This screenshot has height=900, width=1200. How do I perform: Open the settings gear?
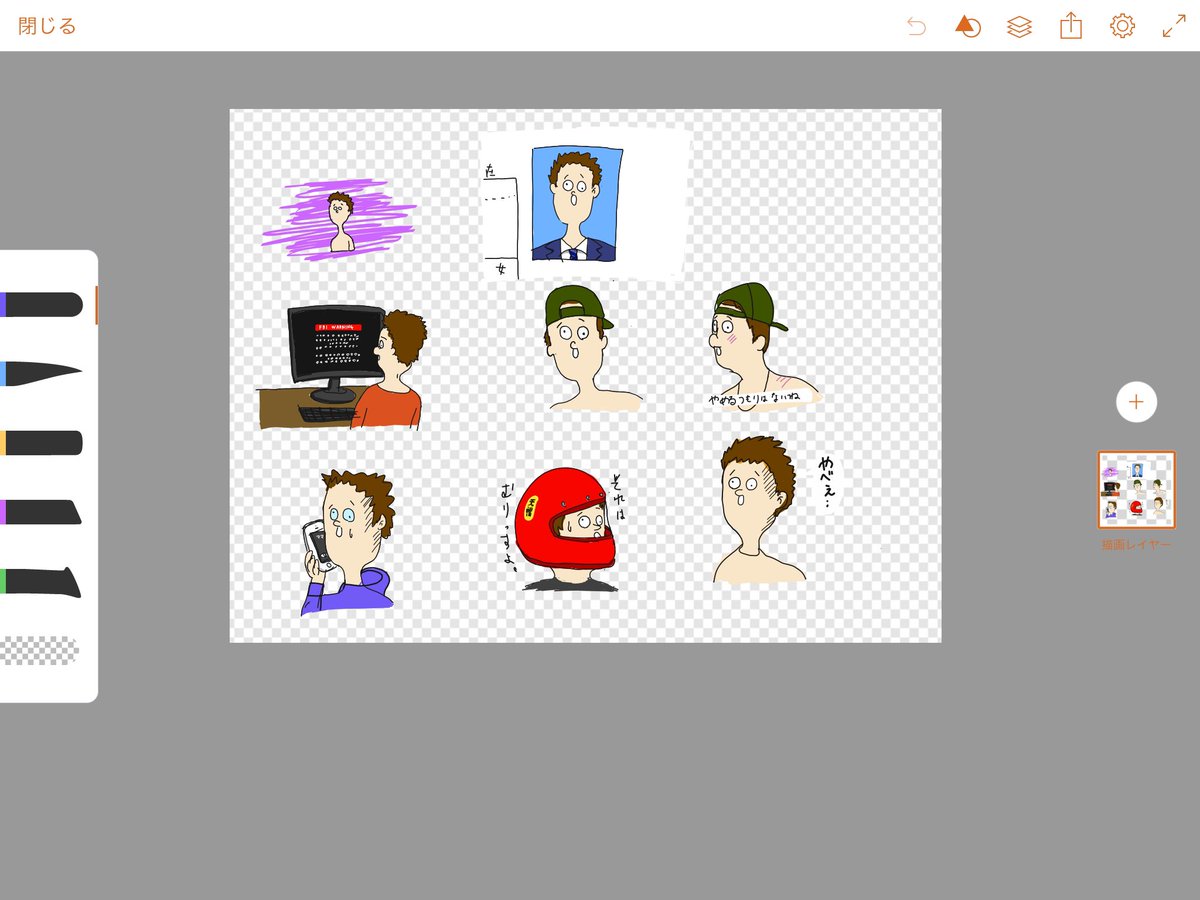tap(1123, 26)
